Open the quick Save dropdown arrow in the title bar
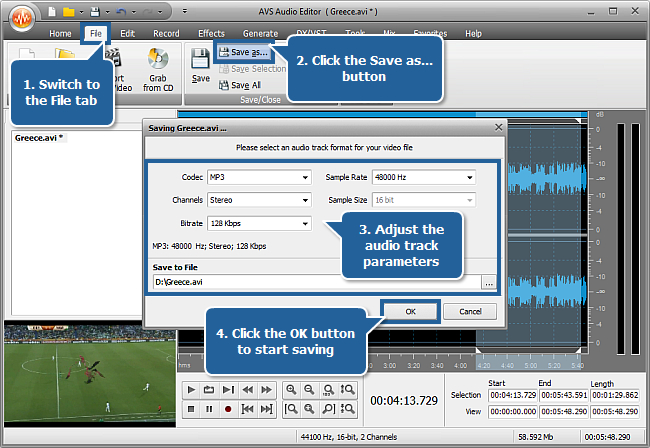Image resolution: width=650 pixels, height=448 pixels. point(107,12)
